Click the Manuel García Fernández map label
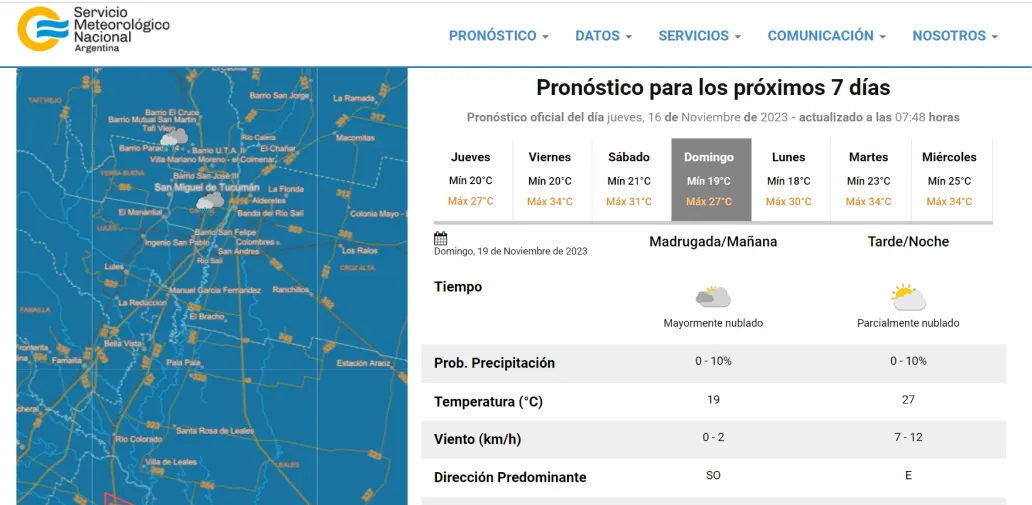Screen dimensions: 1032x505 (x=215, y=290)
